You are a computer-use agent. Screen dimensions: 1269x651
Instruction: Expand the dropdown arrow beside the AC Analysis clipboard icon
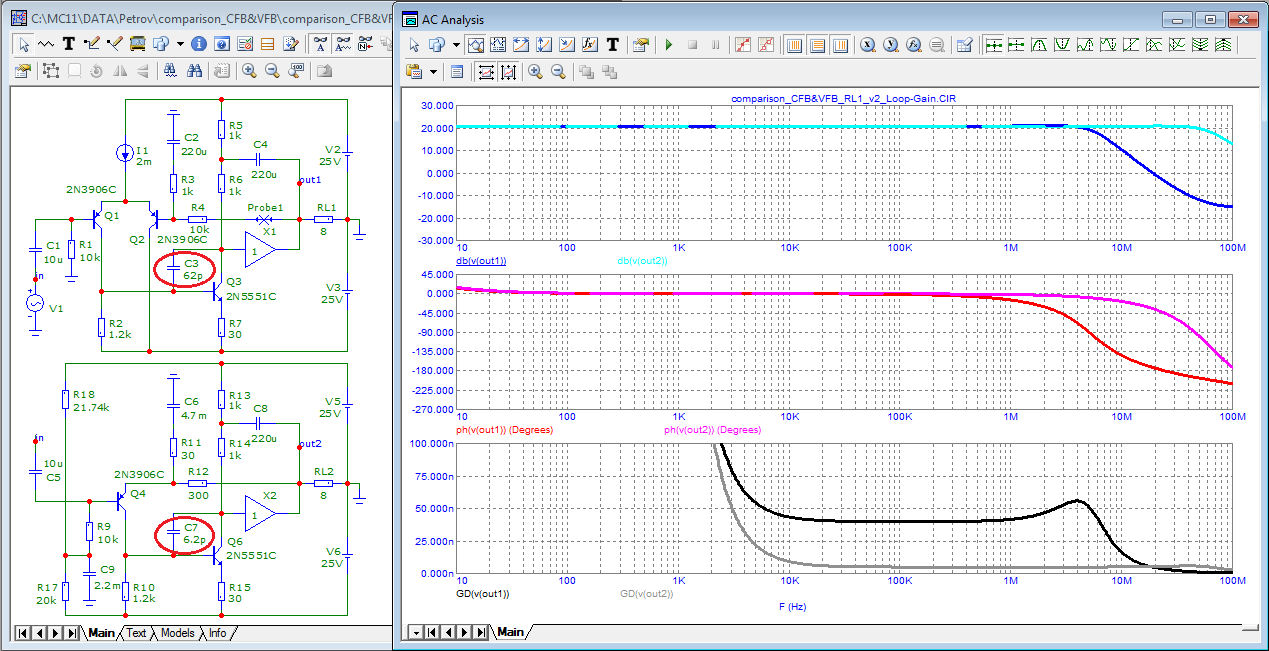pyautogui.click(x=434, y=71)
